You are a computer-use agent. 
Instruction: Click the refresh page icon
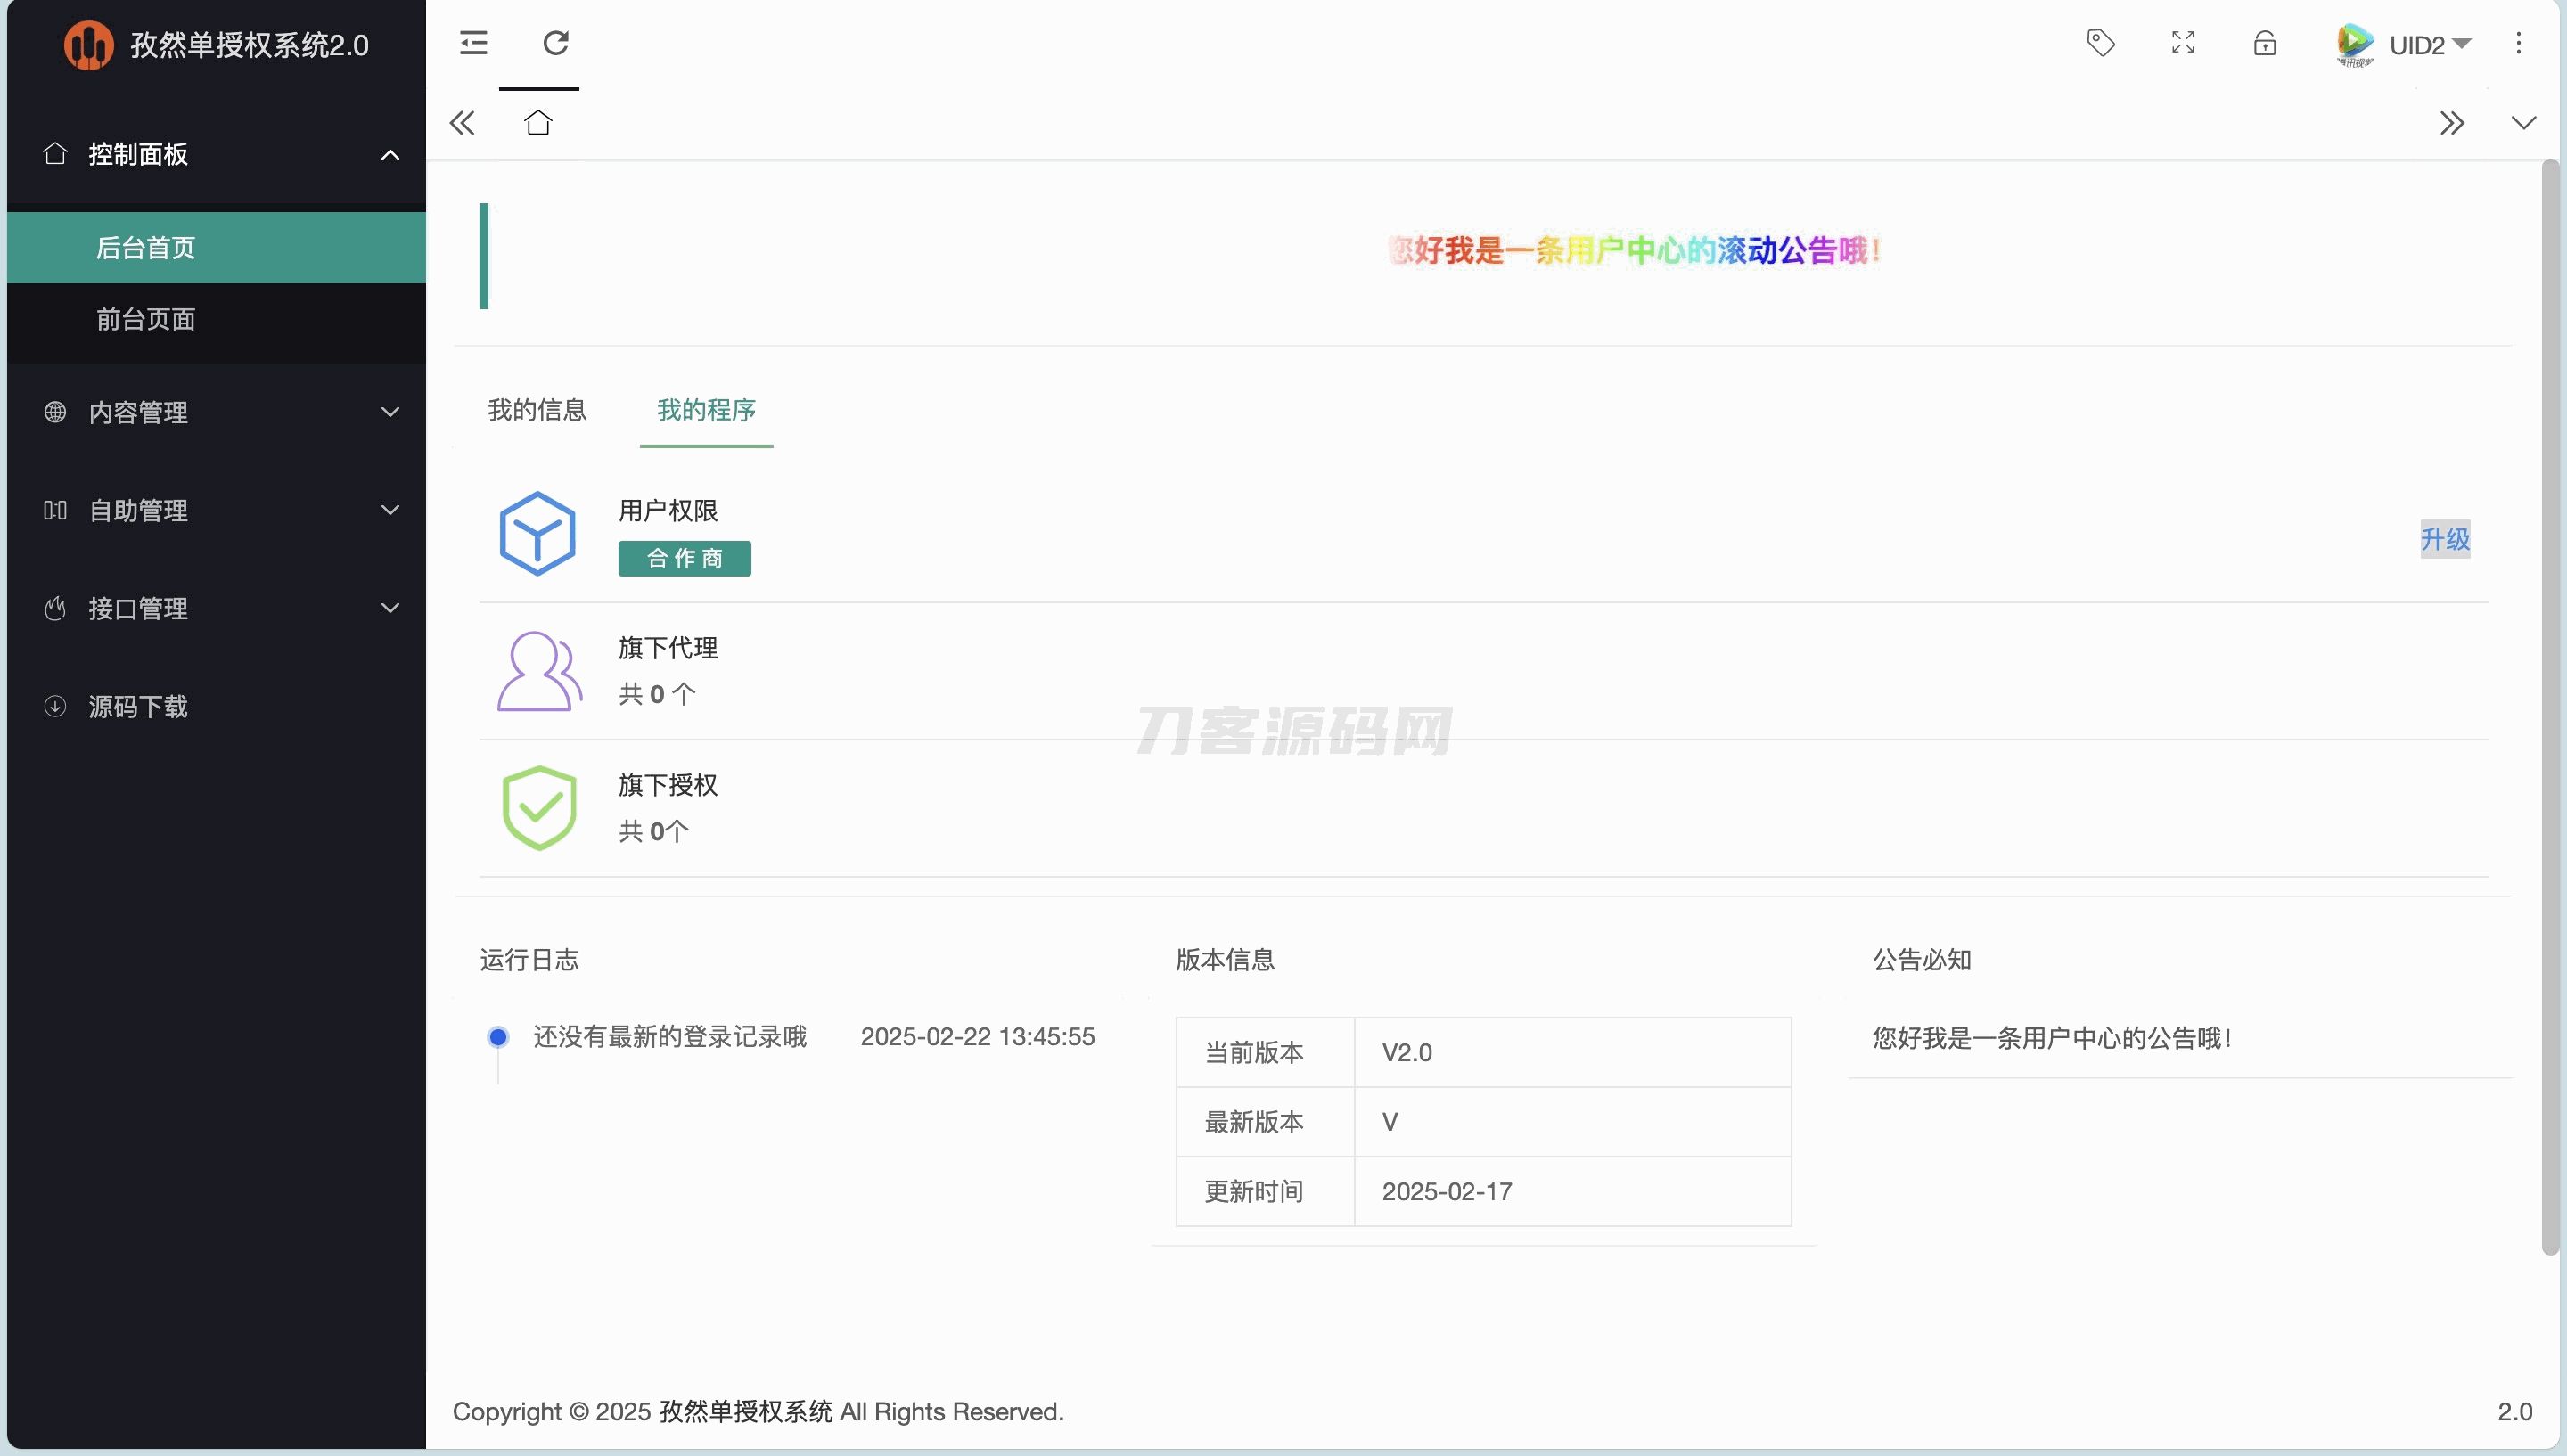click(x=556, y=43)
